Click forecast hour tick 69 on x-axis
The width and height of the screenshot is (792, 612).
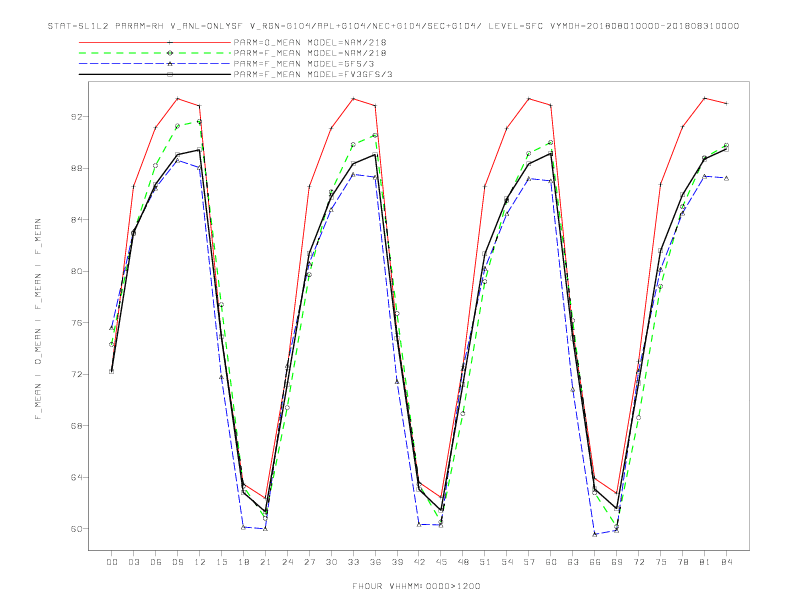click(617, 562)
